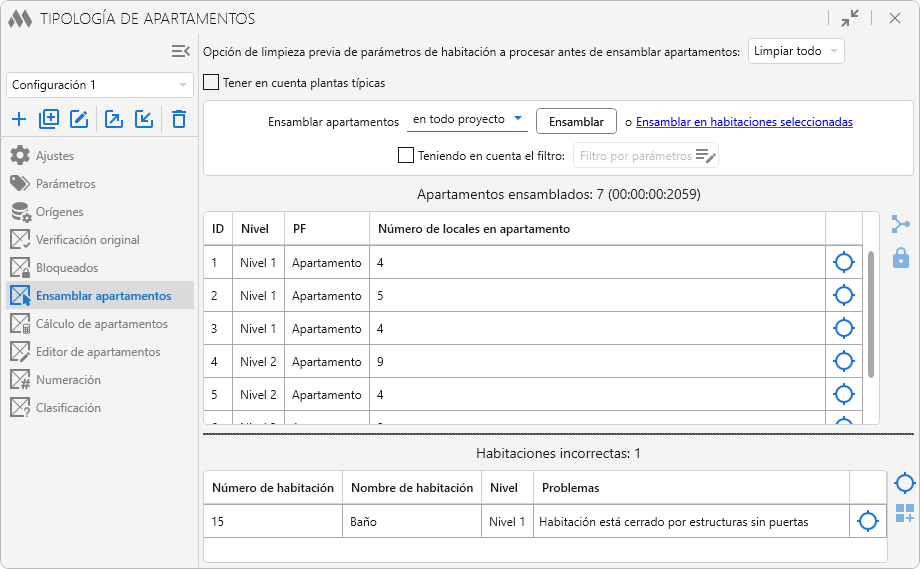920x569 pixels.
Task: Open the 'Configuración 1' dropdown
Action: click(99, 85)
